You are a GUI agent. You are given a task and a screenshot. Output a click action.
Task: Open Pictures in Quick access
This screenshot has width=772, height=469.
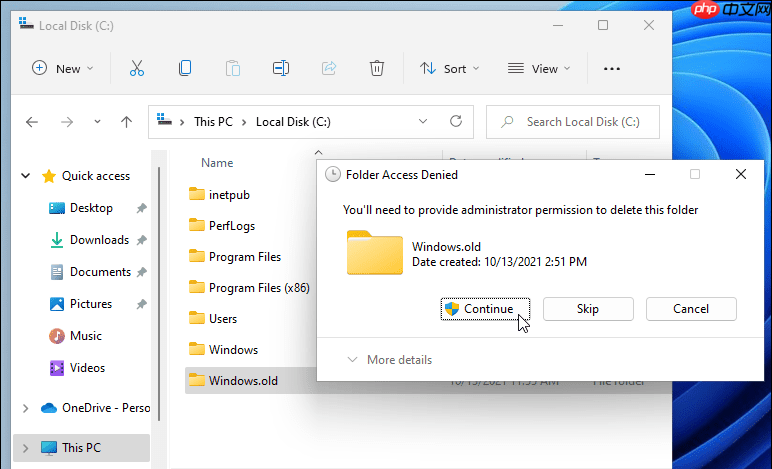[91, 304]
